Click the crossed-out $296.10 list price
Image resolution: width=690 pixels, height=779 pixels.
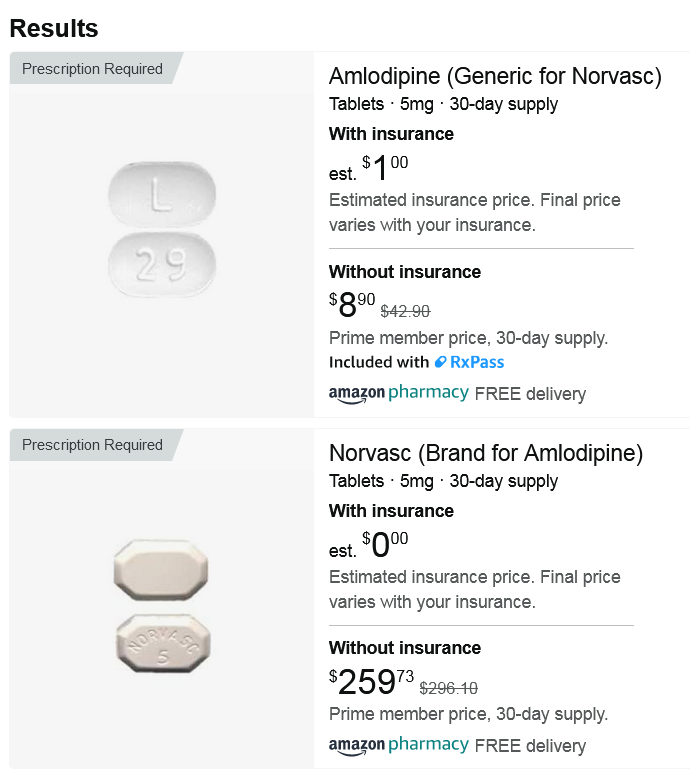pos(448,688)
